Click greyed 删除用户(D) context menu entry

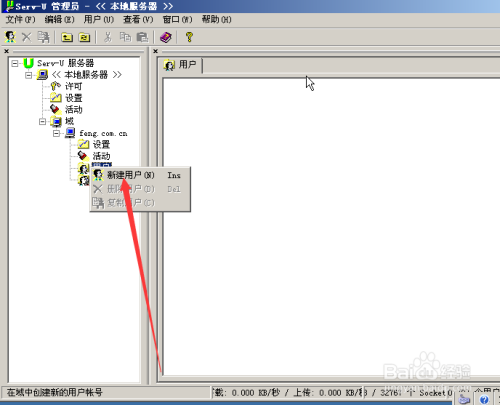140,189
